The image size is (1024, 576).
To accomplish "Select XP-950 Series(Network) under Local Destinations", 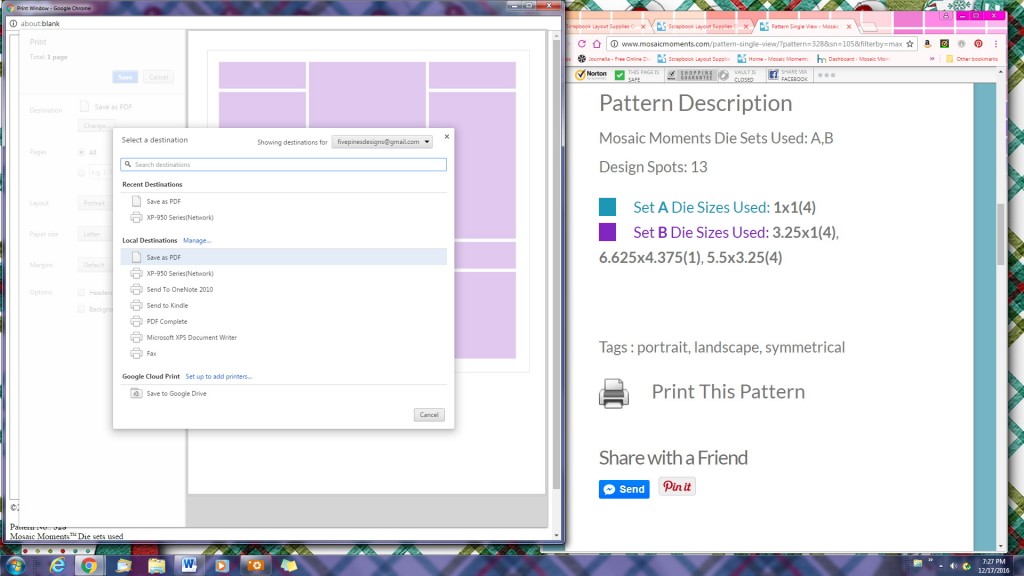I will (x=283, y=274).
